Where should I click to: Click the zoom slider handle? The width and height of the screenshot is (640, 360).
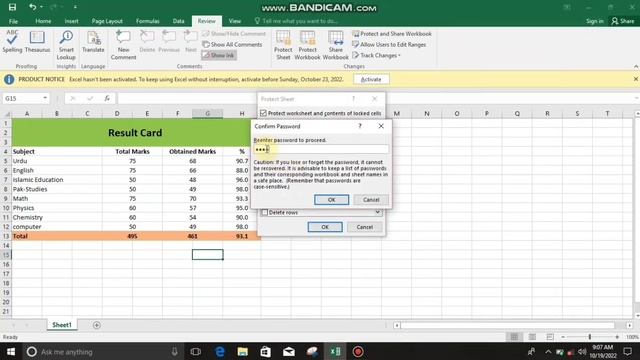point(590,337)
